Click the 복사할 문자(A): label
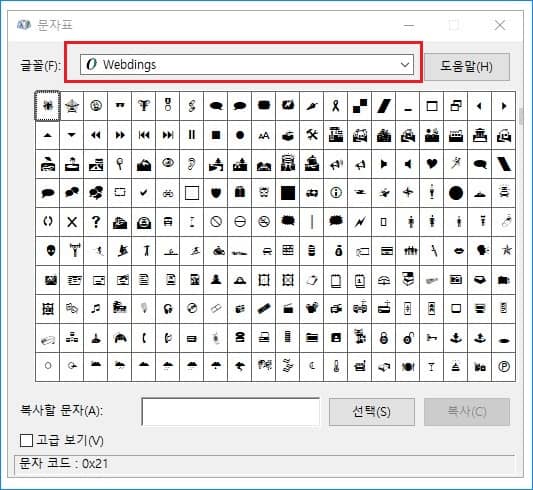This screenshot has width=533, height=490. tap(61, 410)
